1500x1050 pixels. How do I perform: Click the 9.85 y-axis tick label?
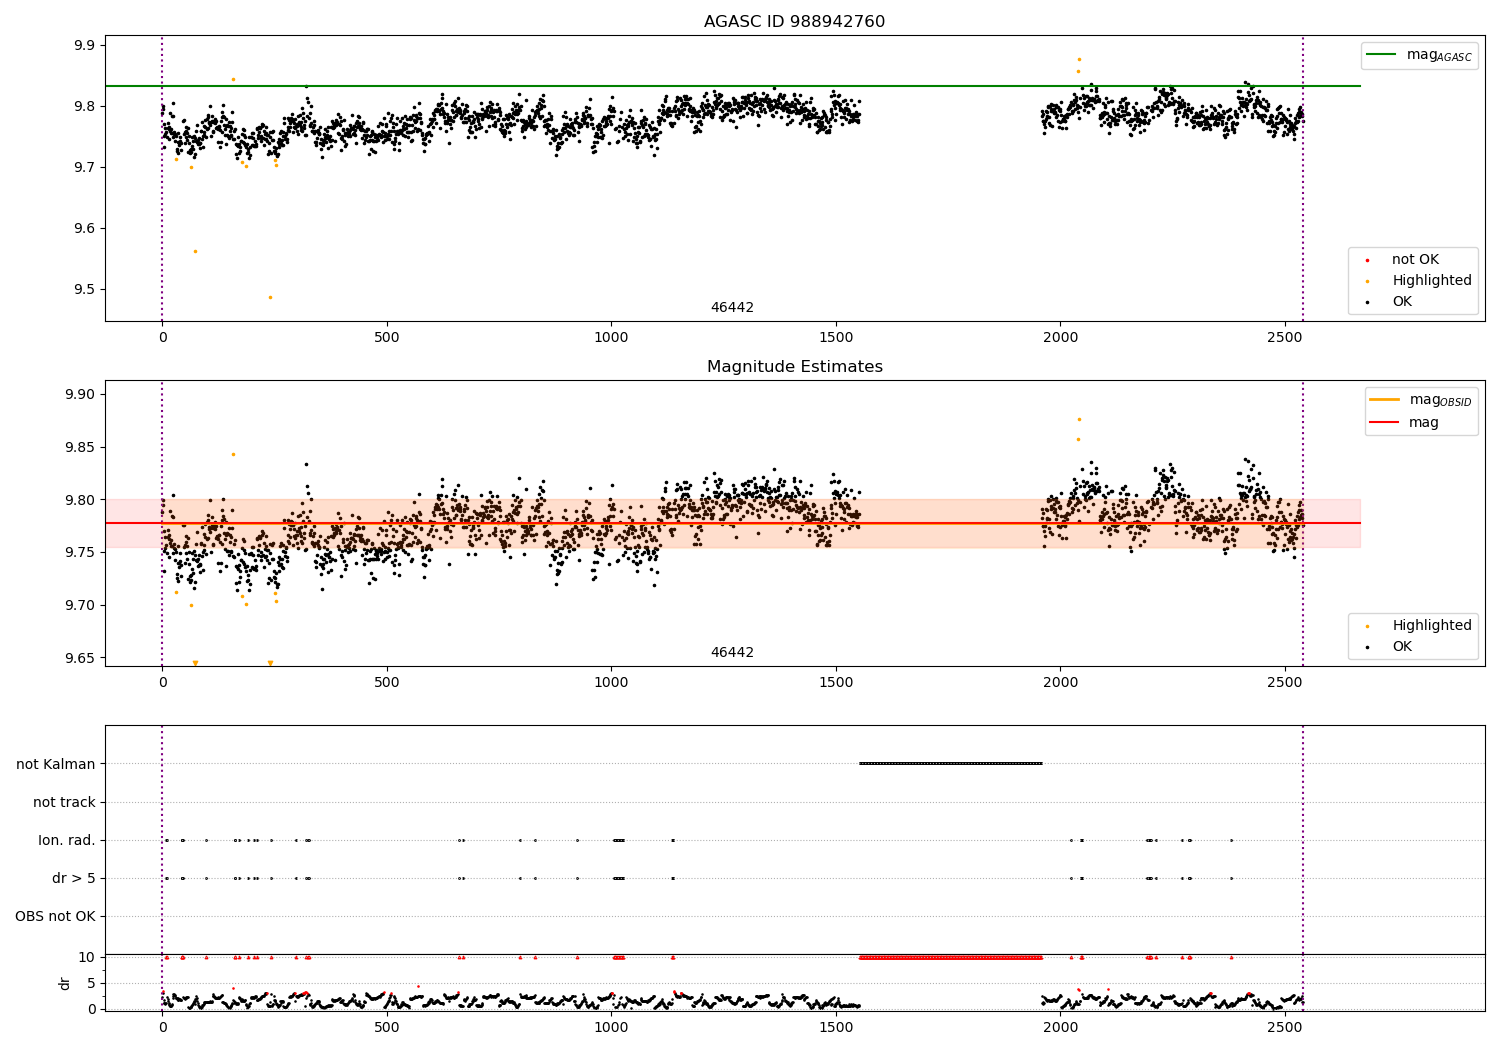[x=81, y=448]
